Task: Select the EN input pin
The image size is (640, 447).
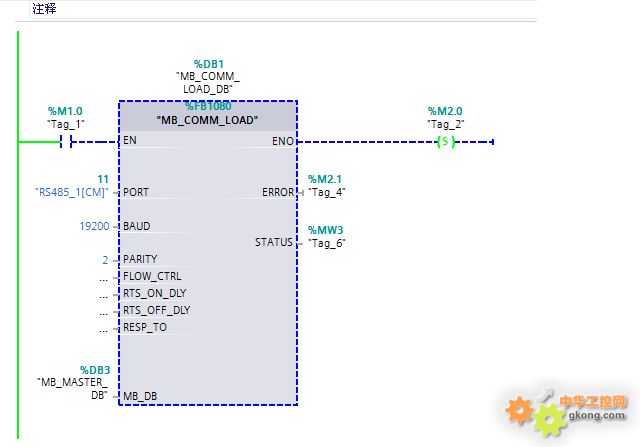Action: (130, 140)
